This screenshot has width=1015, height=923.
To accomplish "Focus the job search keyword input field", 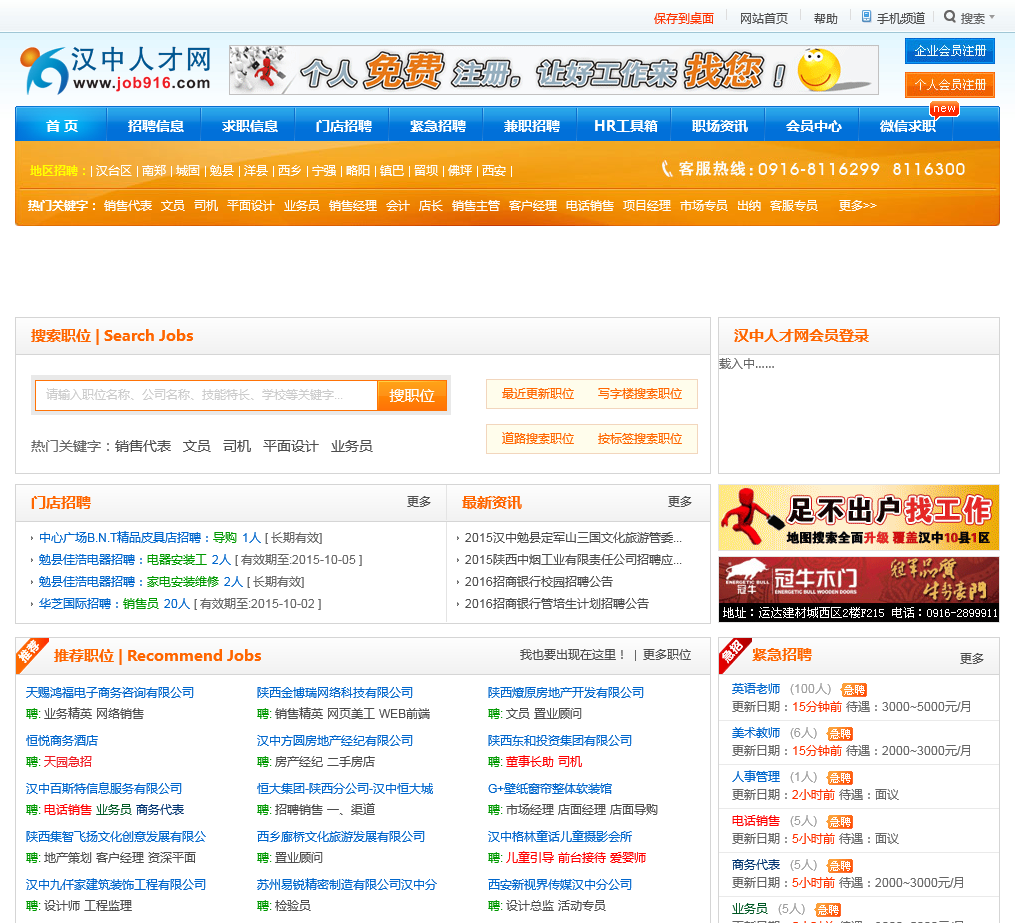I will coord(206,395).
